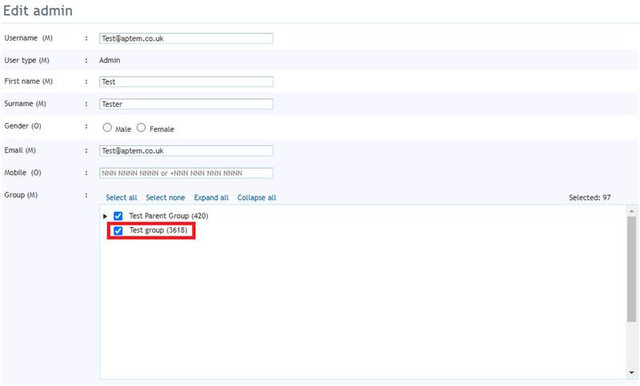
Task: Select the Male gender radio button
Action: point(107,128)
